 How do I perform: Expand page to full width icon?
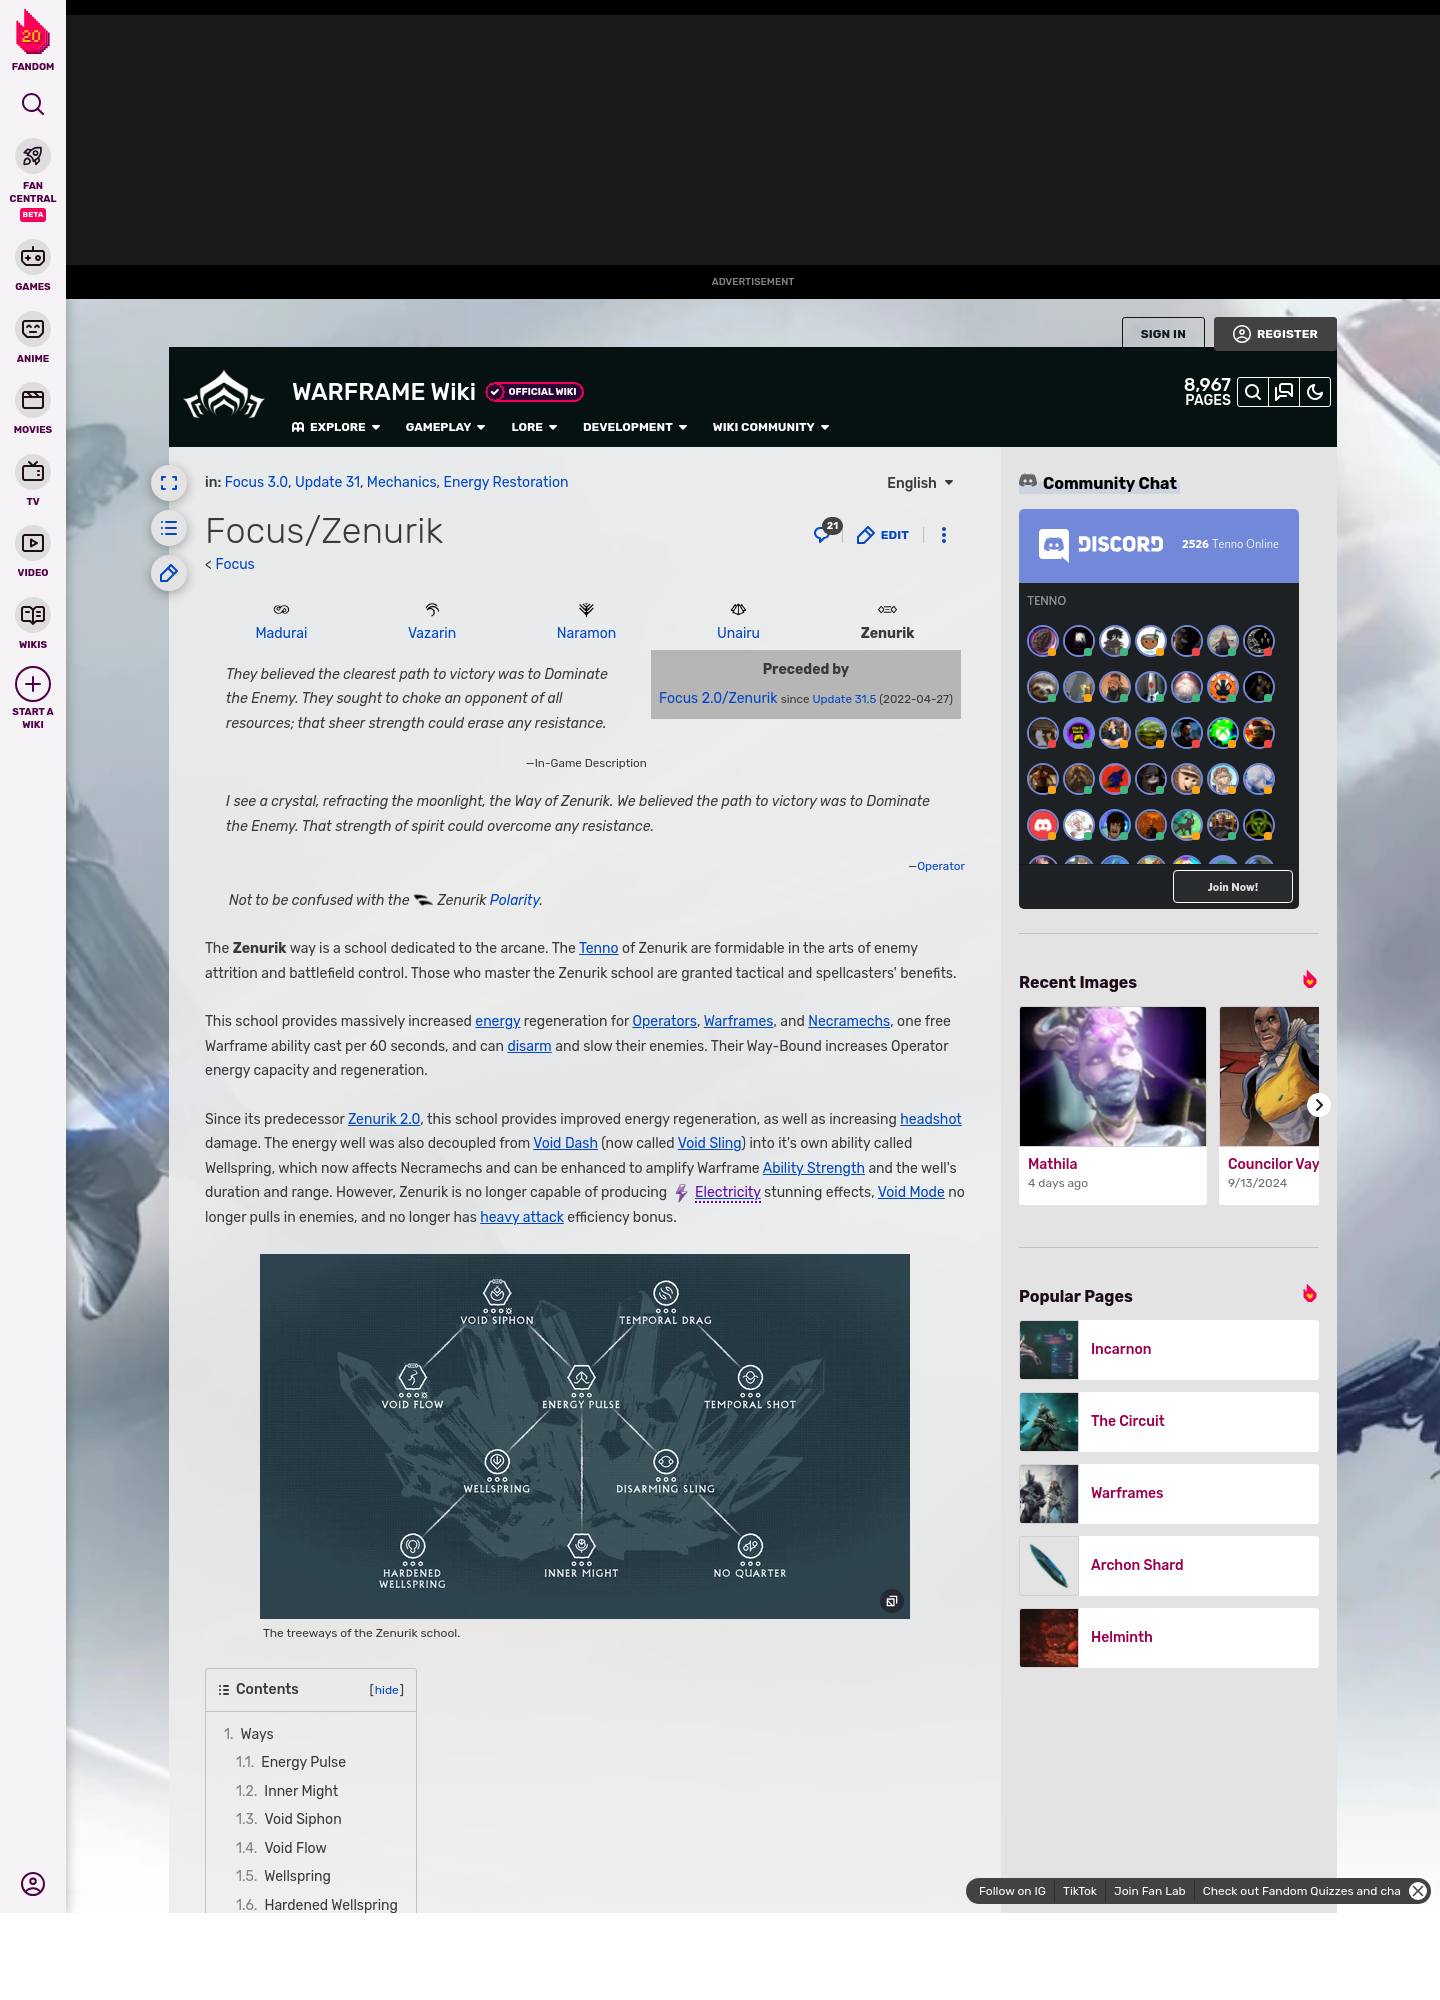click(169, 483)
